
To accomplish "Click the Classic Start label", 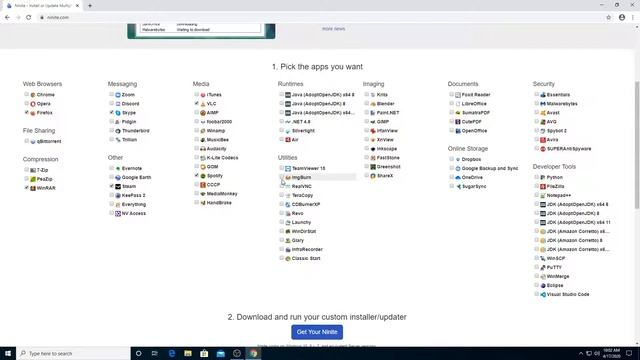I will point(306,258).
